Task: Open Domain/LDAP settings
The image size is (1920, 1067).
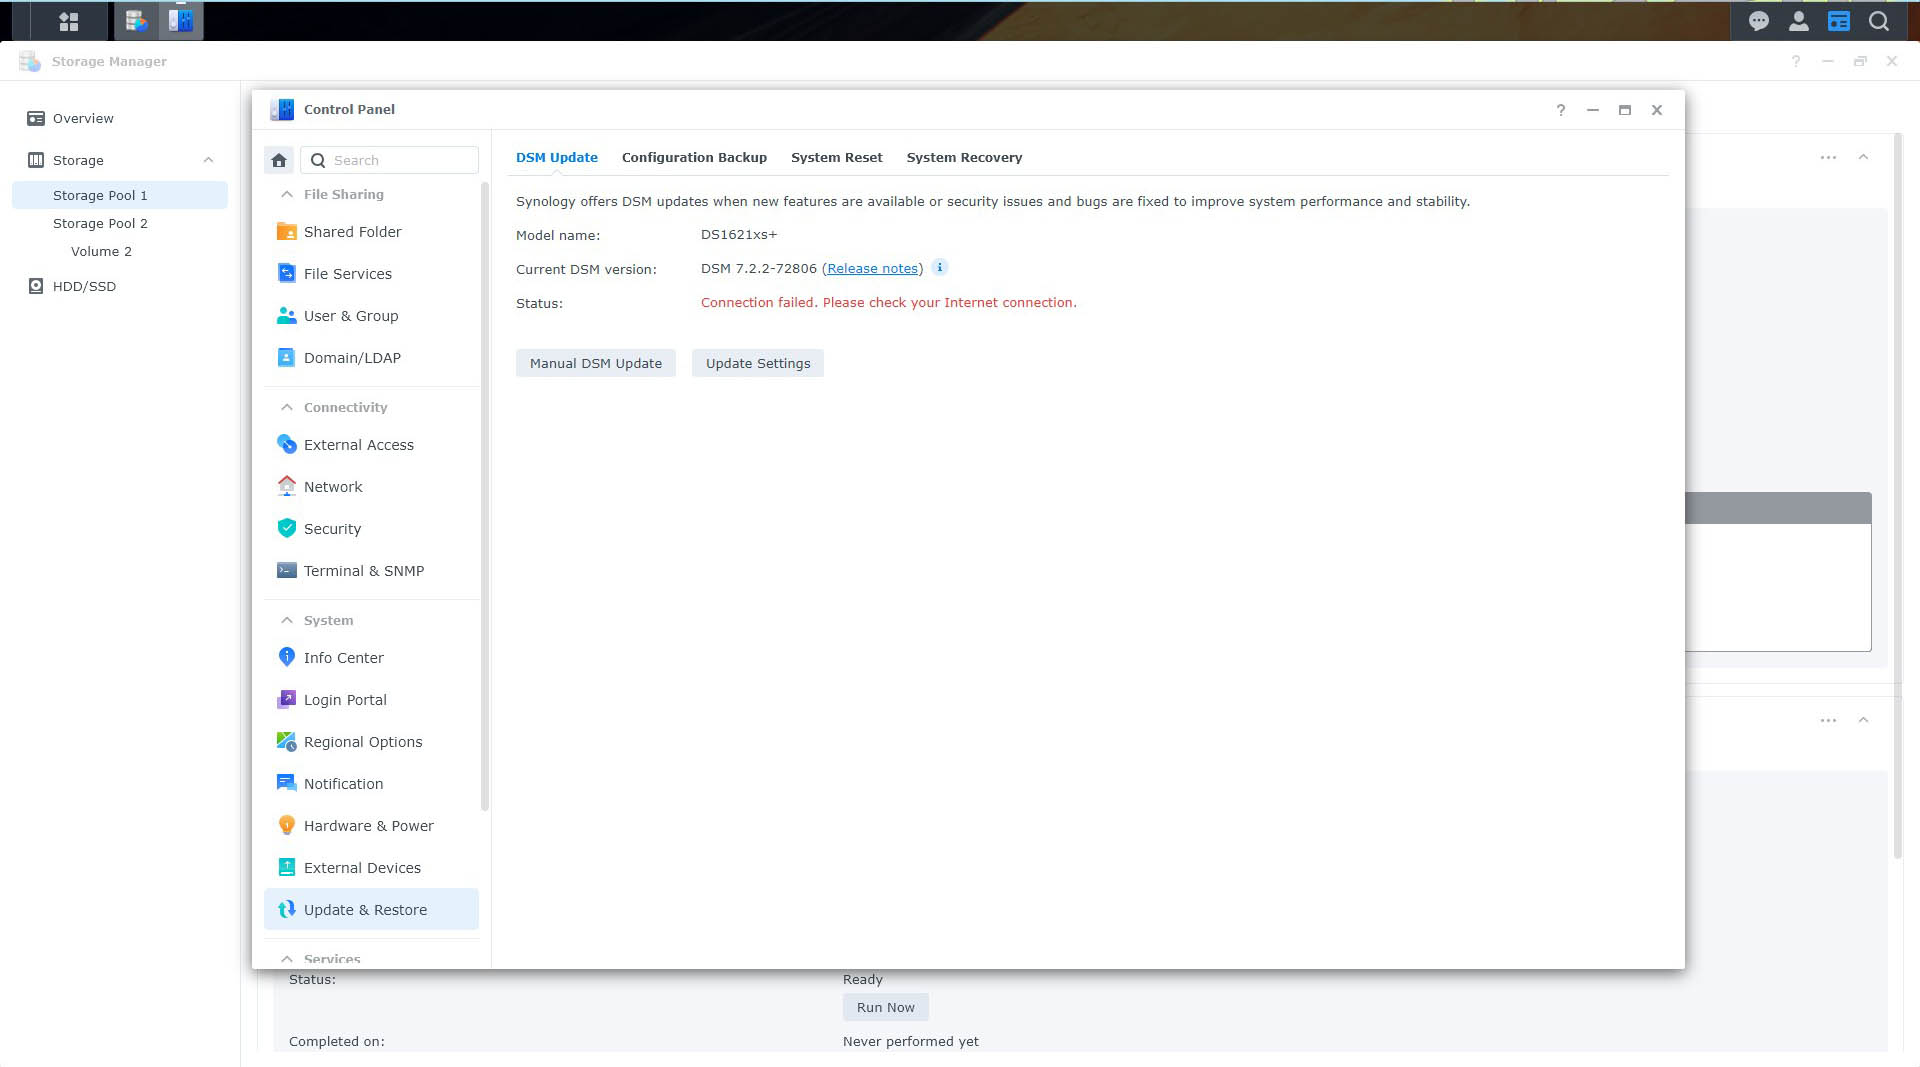Action: [x=371, y=358]
